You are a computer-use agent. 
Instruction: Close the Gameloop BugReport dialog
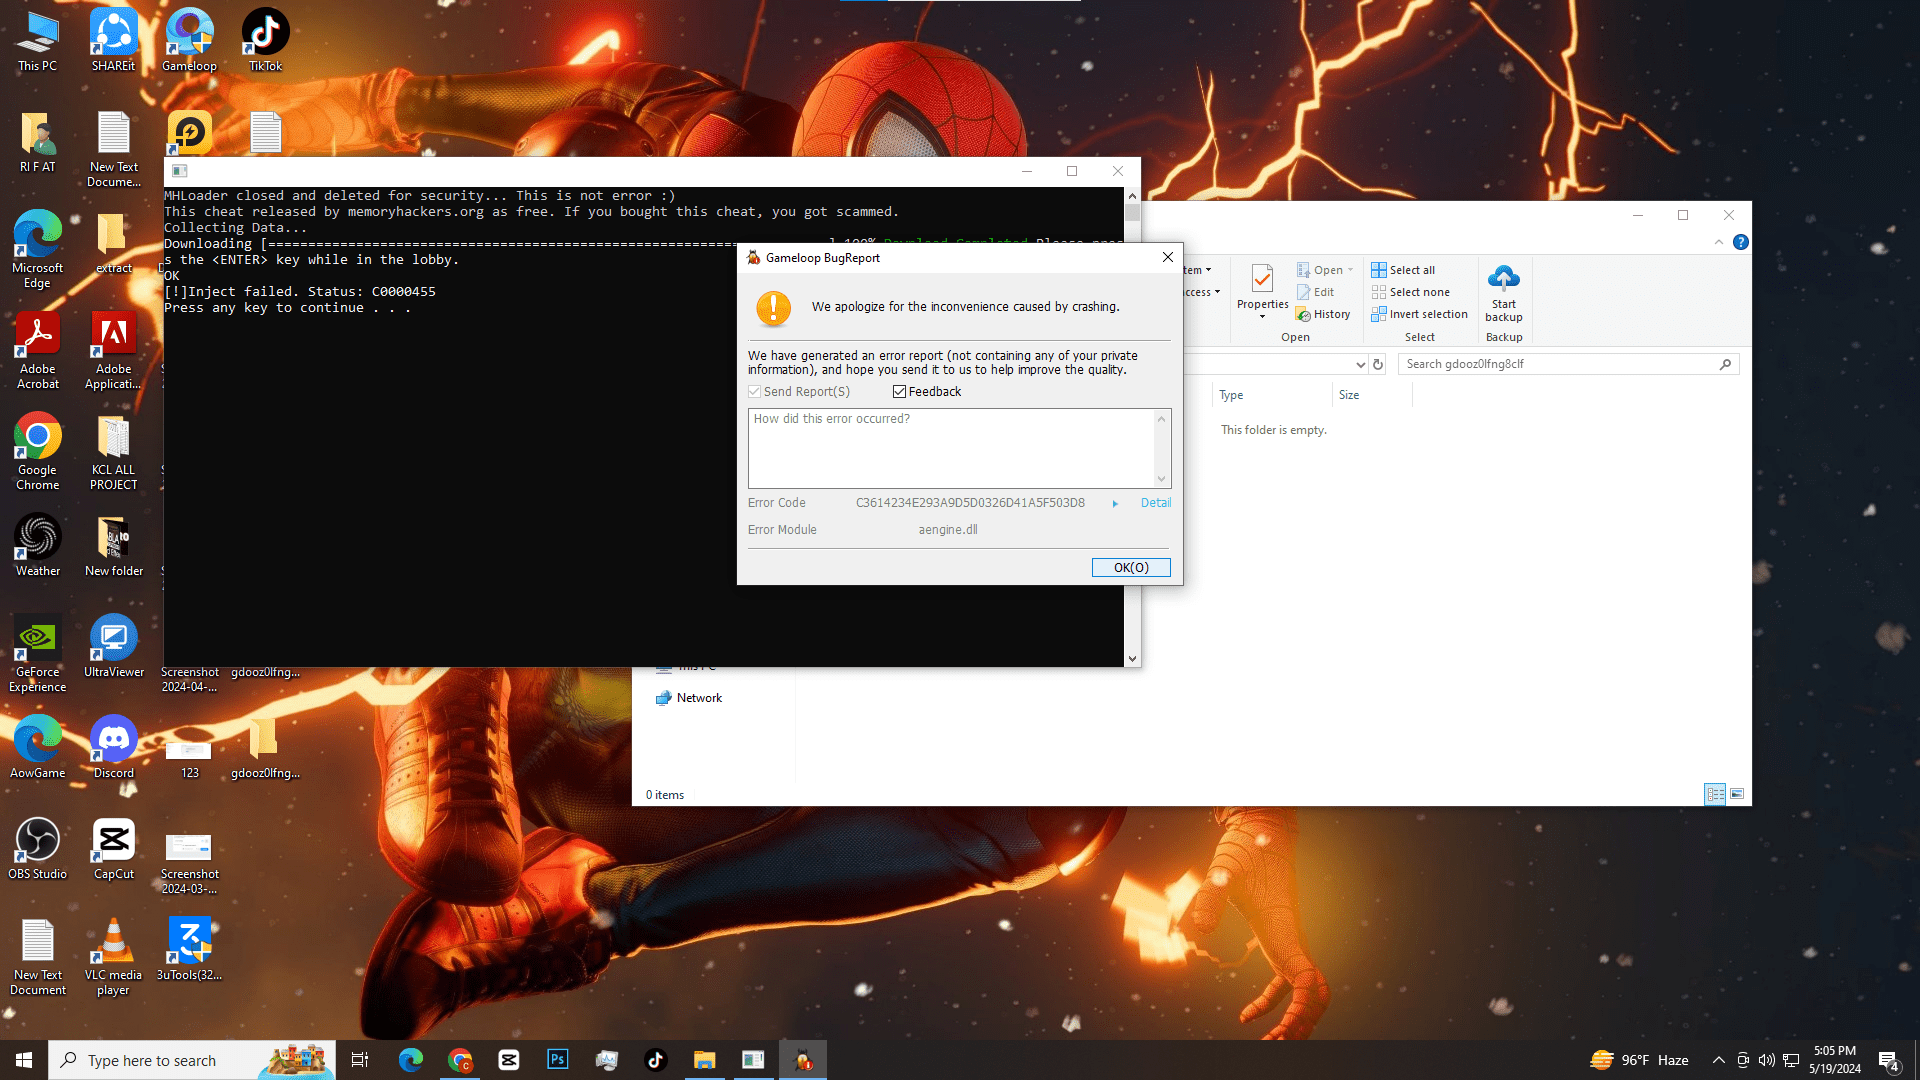click(x=1167, y=257)
